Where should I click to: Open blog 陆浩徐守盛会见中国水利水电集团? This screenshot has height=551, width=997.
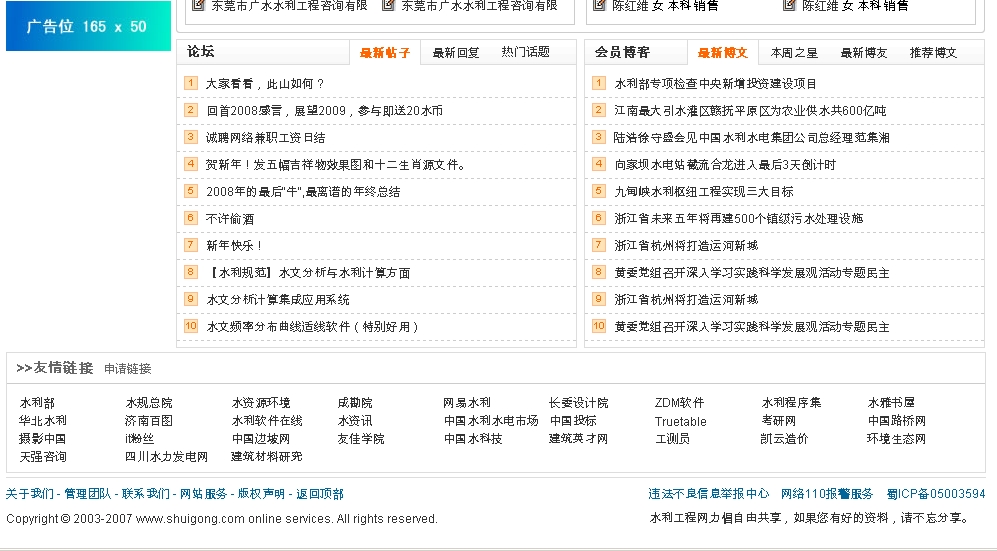pyautogui.click(x=752, y=138)
